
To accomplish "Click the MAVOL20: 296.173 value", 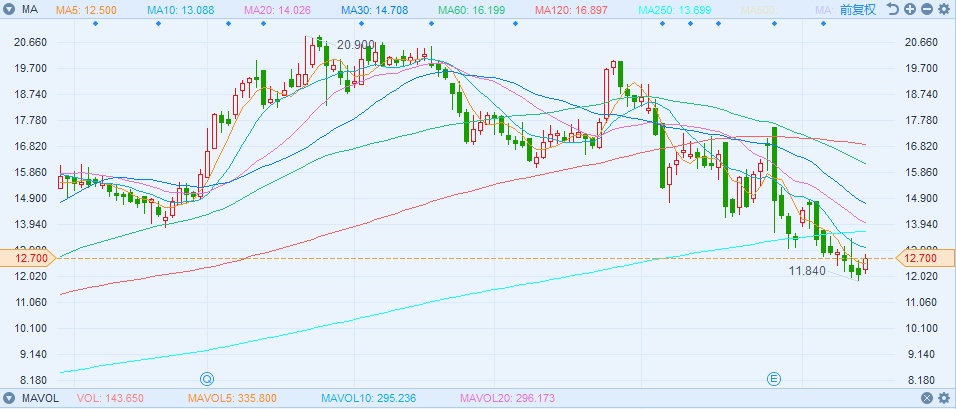I will (x=508, y=399).
